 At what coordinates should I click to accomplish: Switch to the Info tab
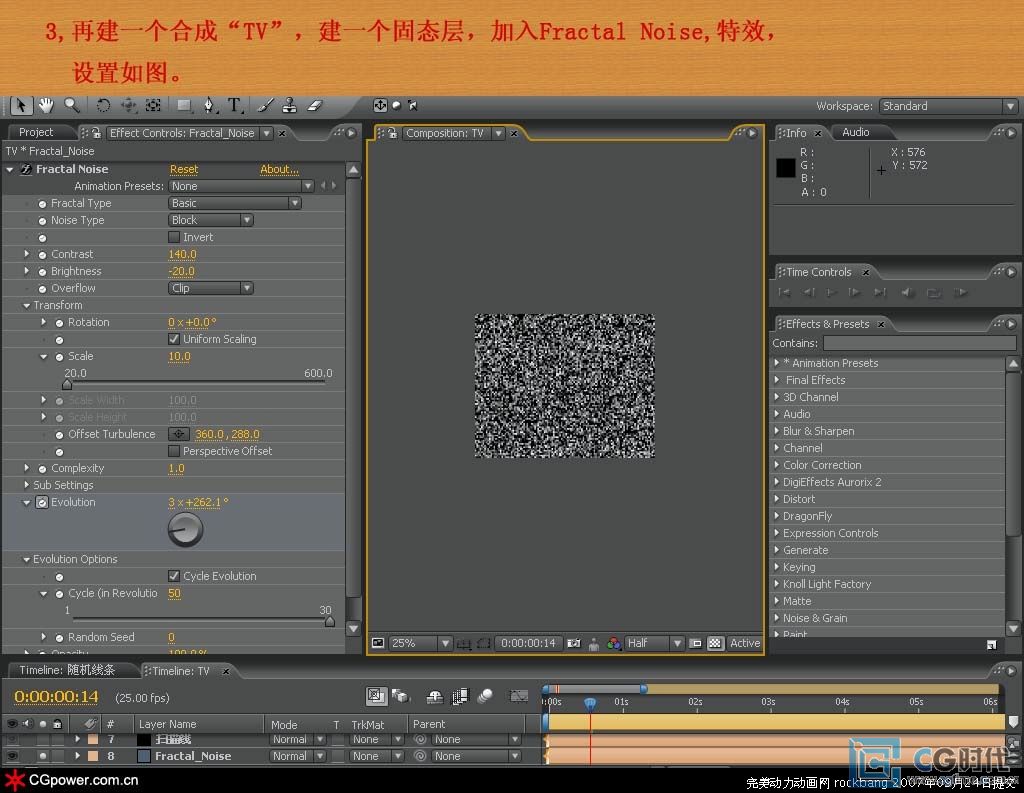[x=796, y=133]
